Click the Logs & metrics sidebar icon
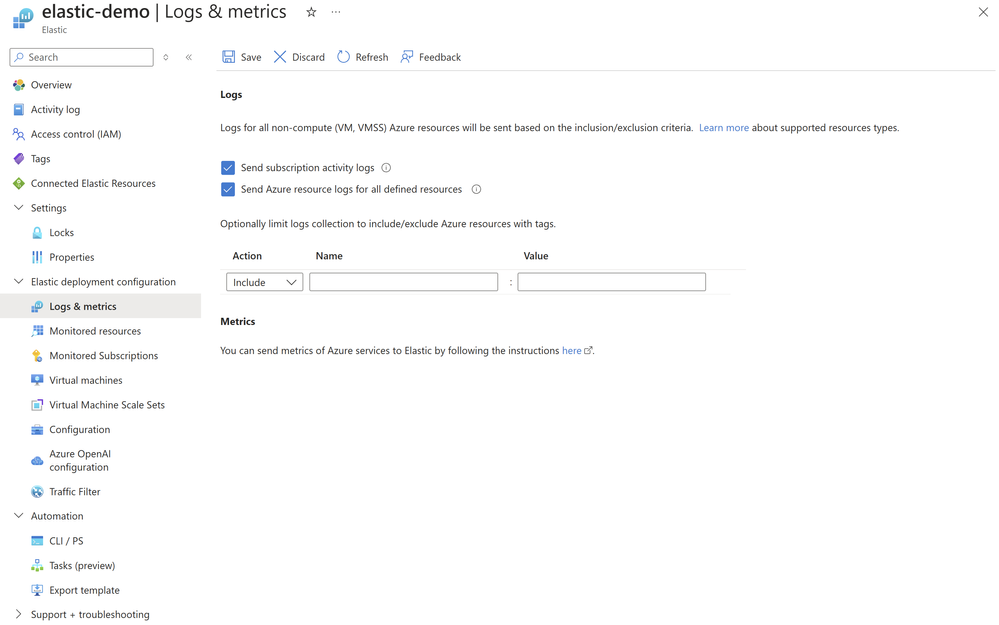This screenshot has height=625, width=999. point(38,306)
